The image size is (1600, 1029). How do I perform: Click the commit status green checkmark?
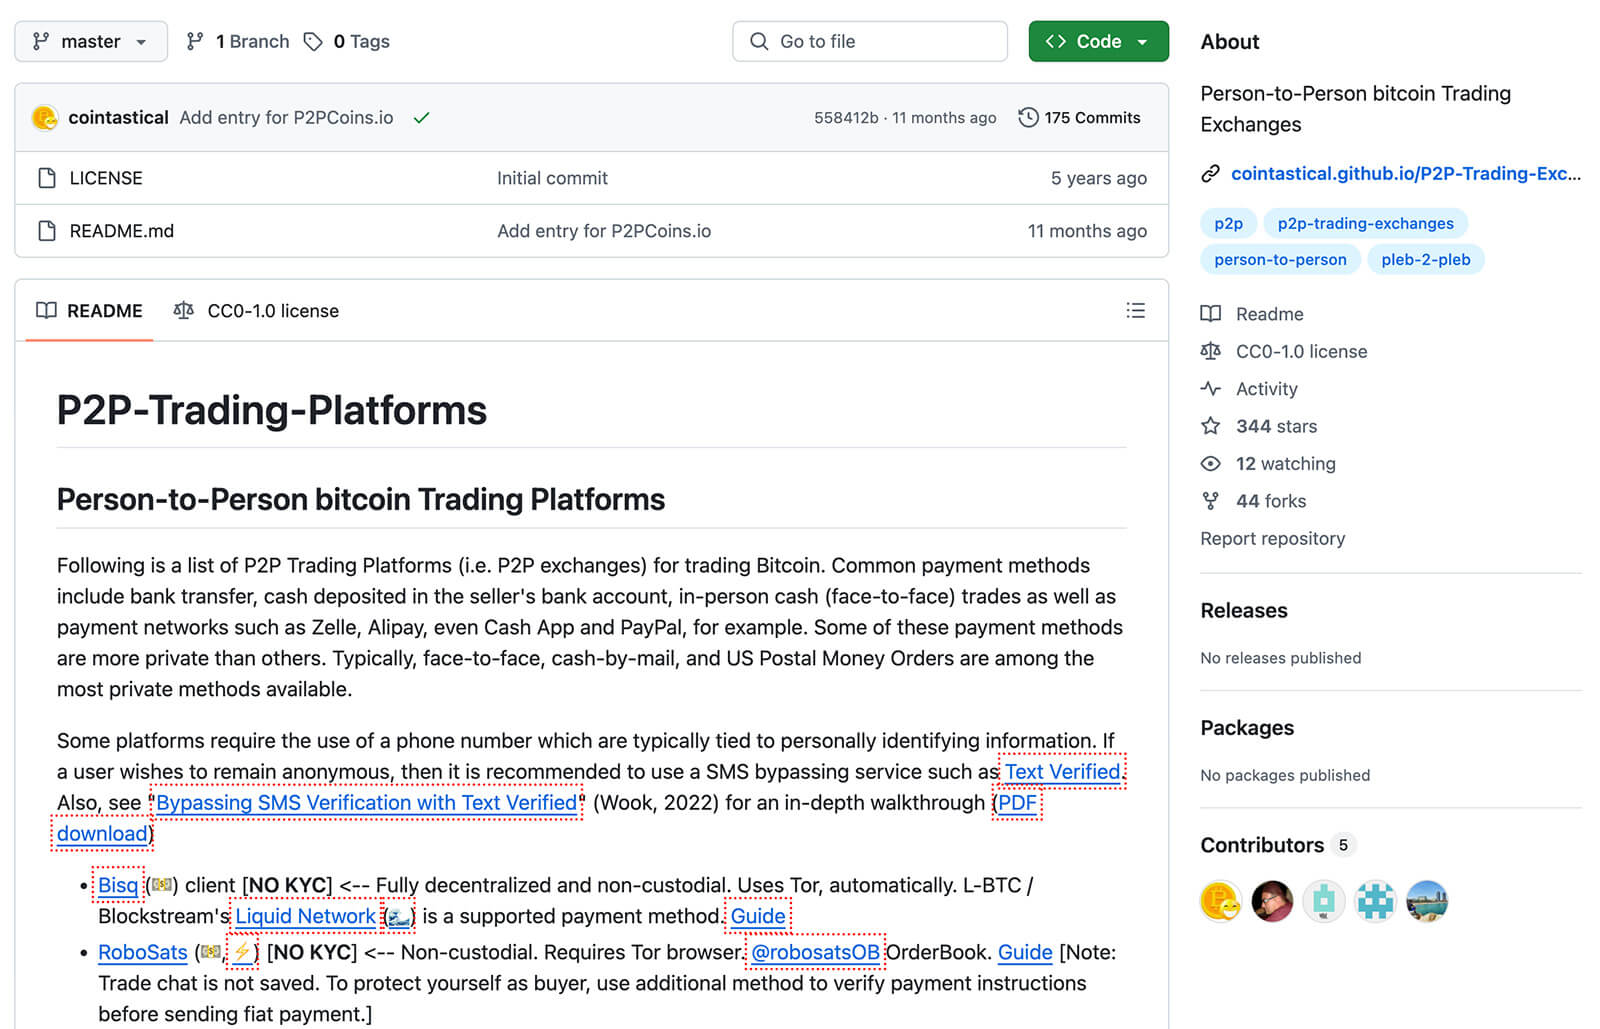422,118
